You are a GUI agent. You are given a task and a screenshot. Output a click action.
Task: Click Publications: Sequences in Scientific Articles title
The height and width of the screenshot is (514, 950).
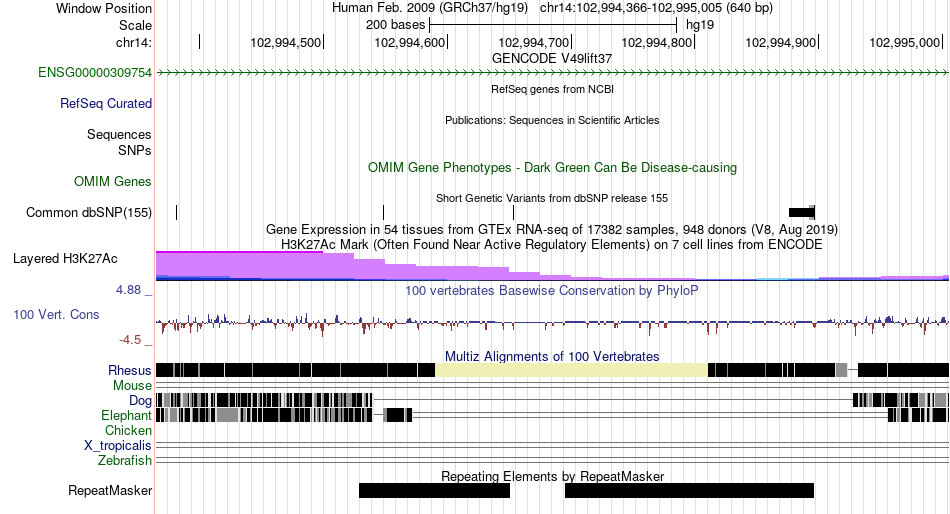click(552, 120)
